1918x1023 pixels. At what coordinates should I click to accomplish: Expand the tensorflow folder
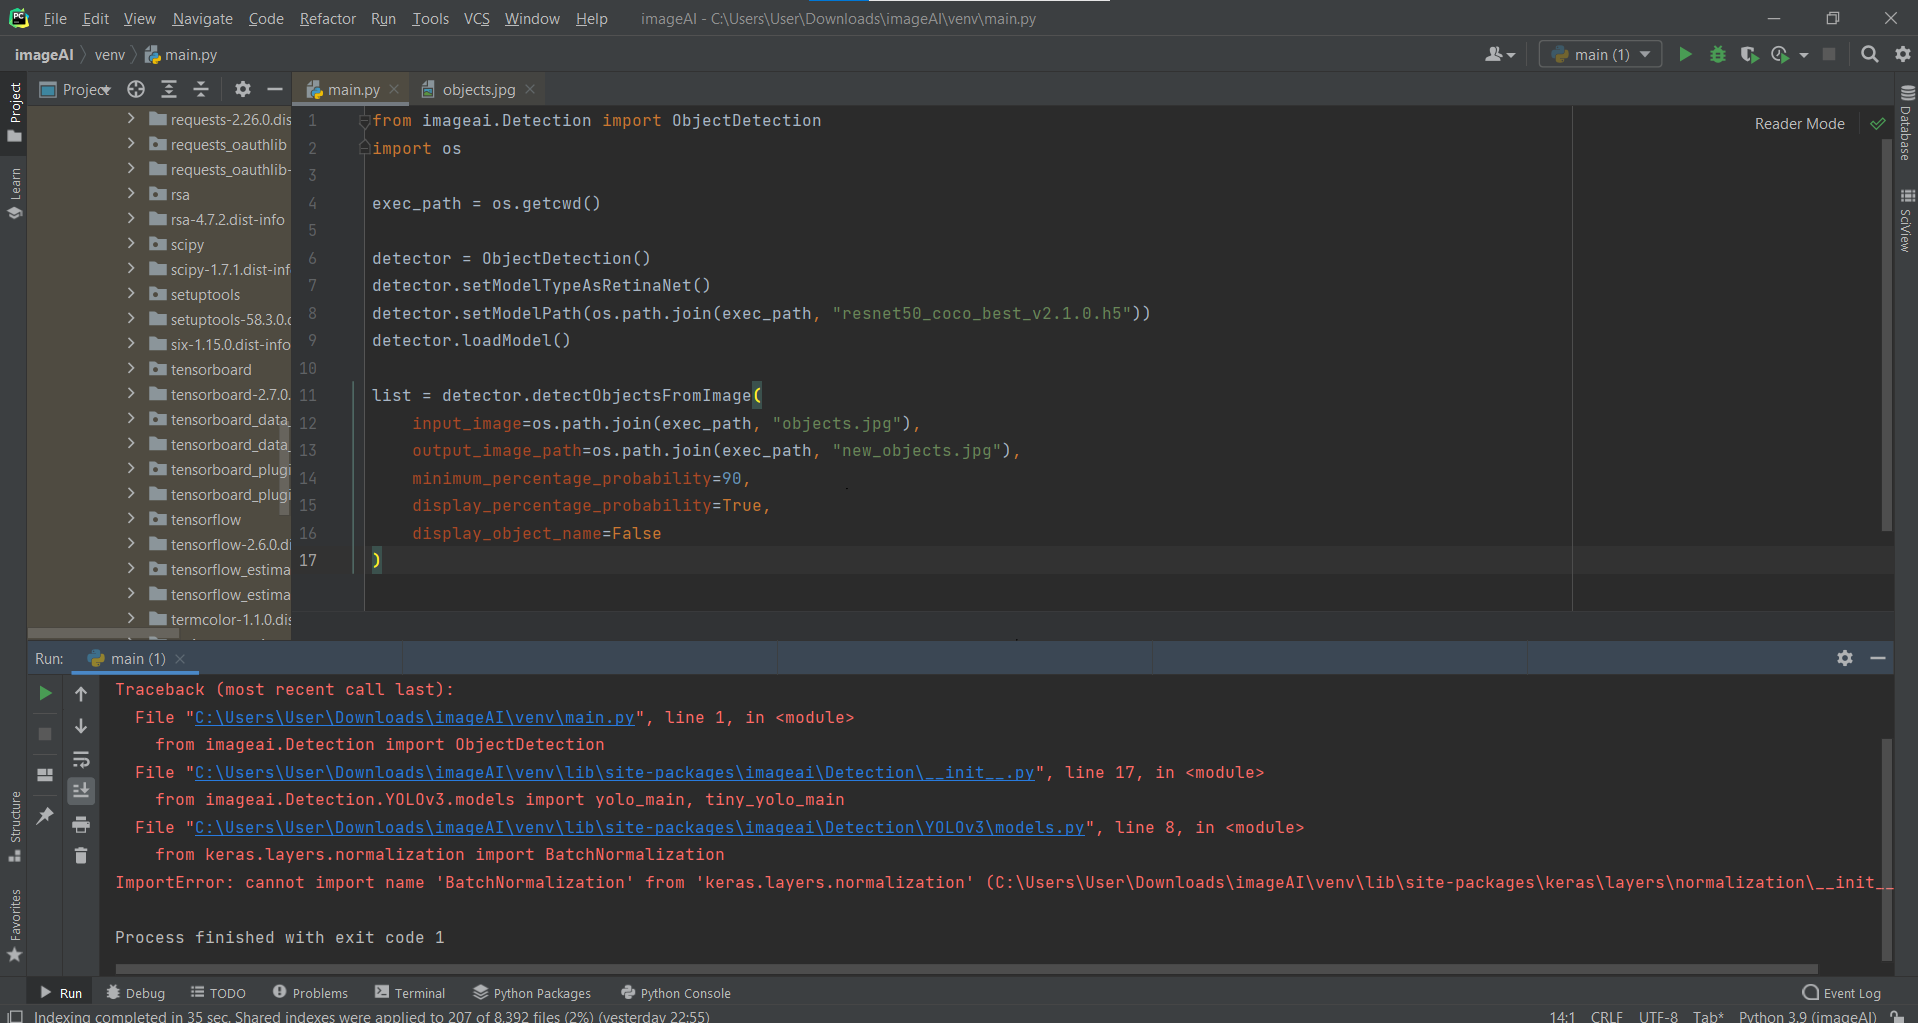pos(131,518)
